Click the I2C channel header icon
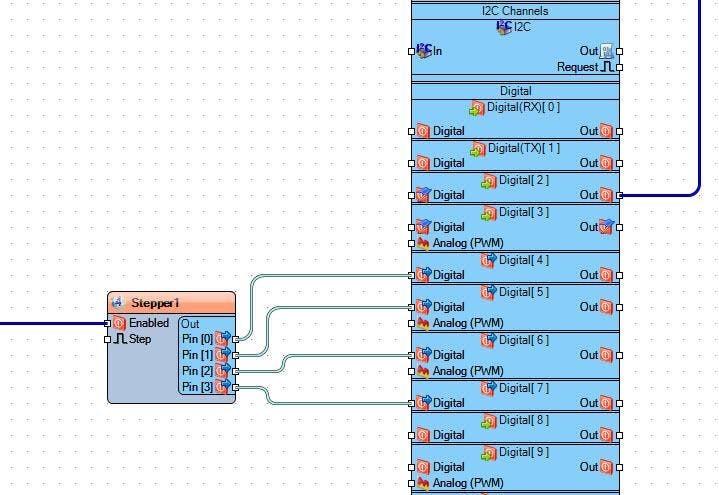 pos(504,27)
